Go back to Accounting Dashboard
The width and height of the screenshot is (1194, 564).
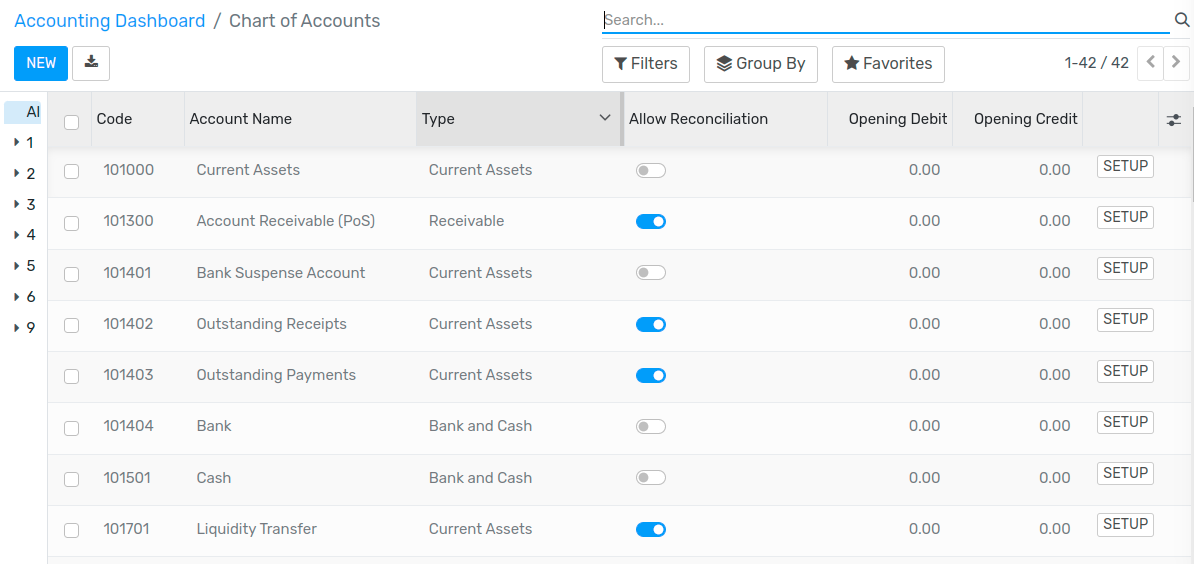(110, 21)
